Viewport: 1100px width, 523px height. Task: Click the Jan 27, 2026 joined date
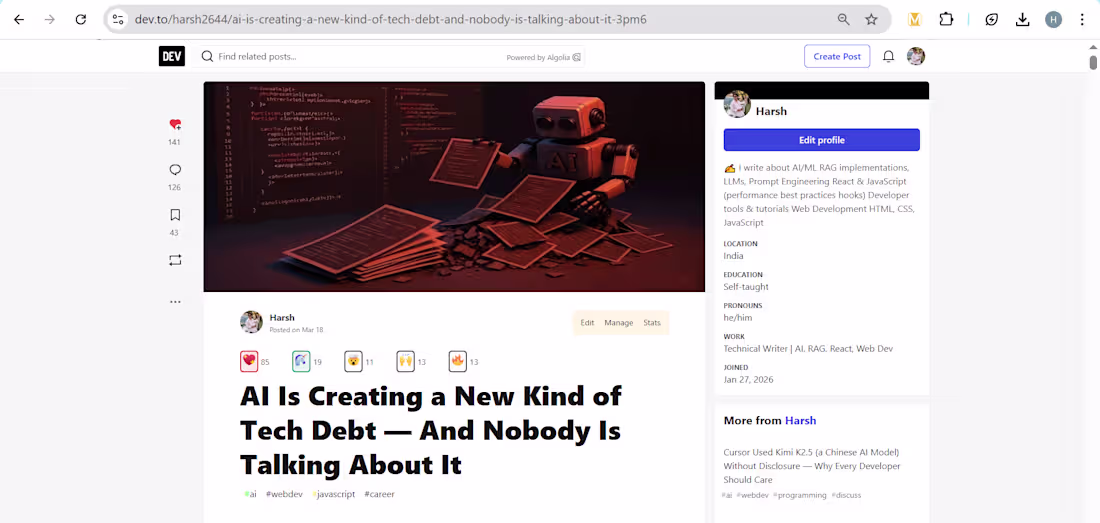click(x=749, y=379)
